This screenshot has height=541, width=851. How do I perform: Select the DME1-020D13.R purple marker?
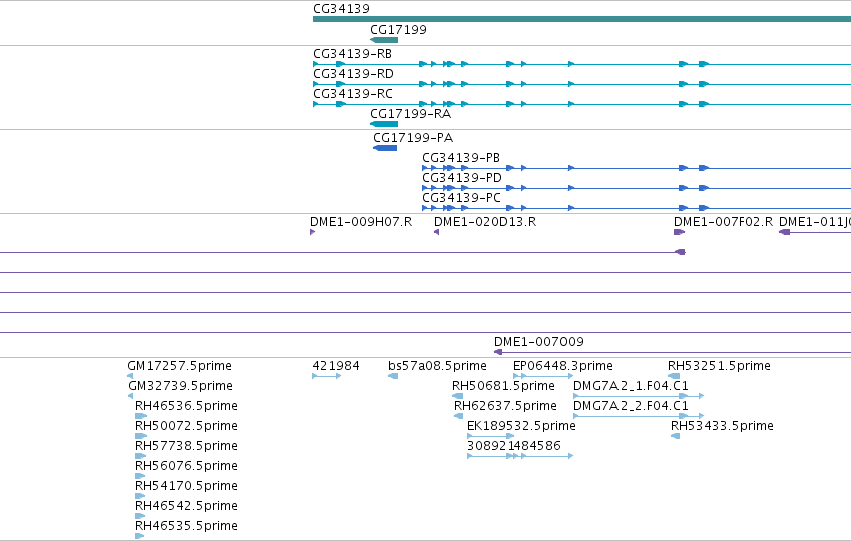point(436,232)
